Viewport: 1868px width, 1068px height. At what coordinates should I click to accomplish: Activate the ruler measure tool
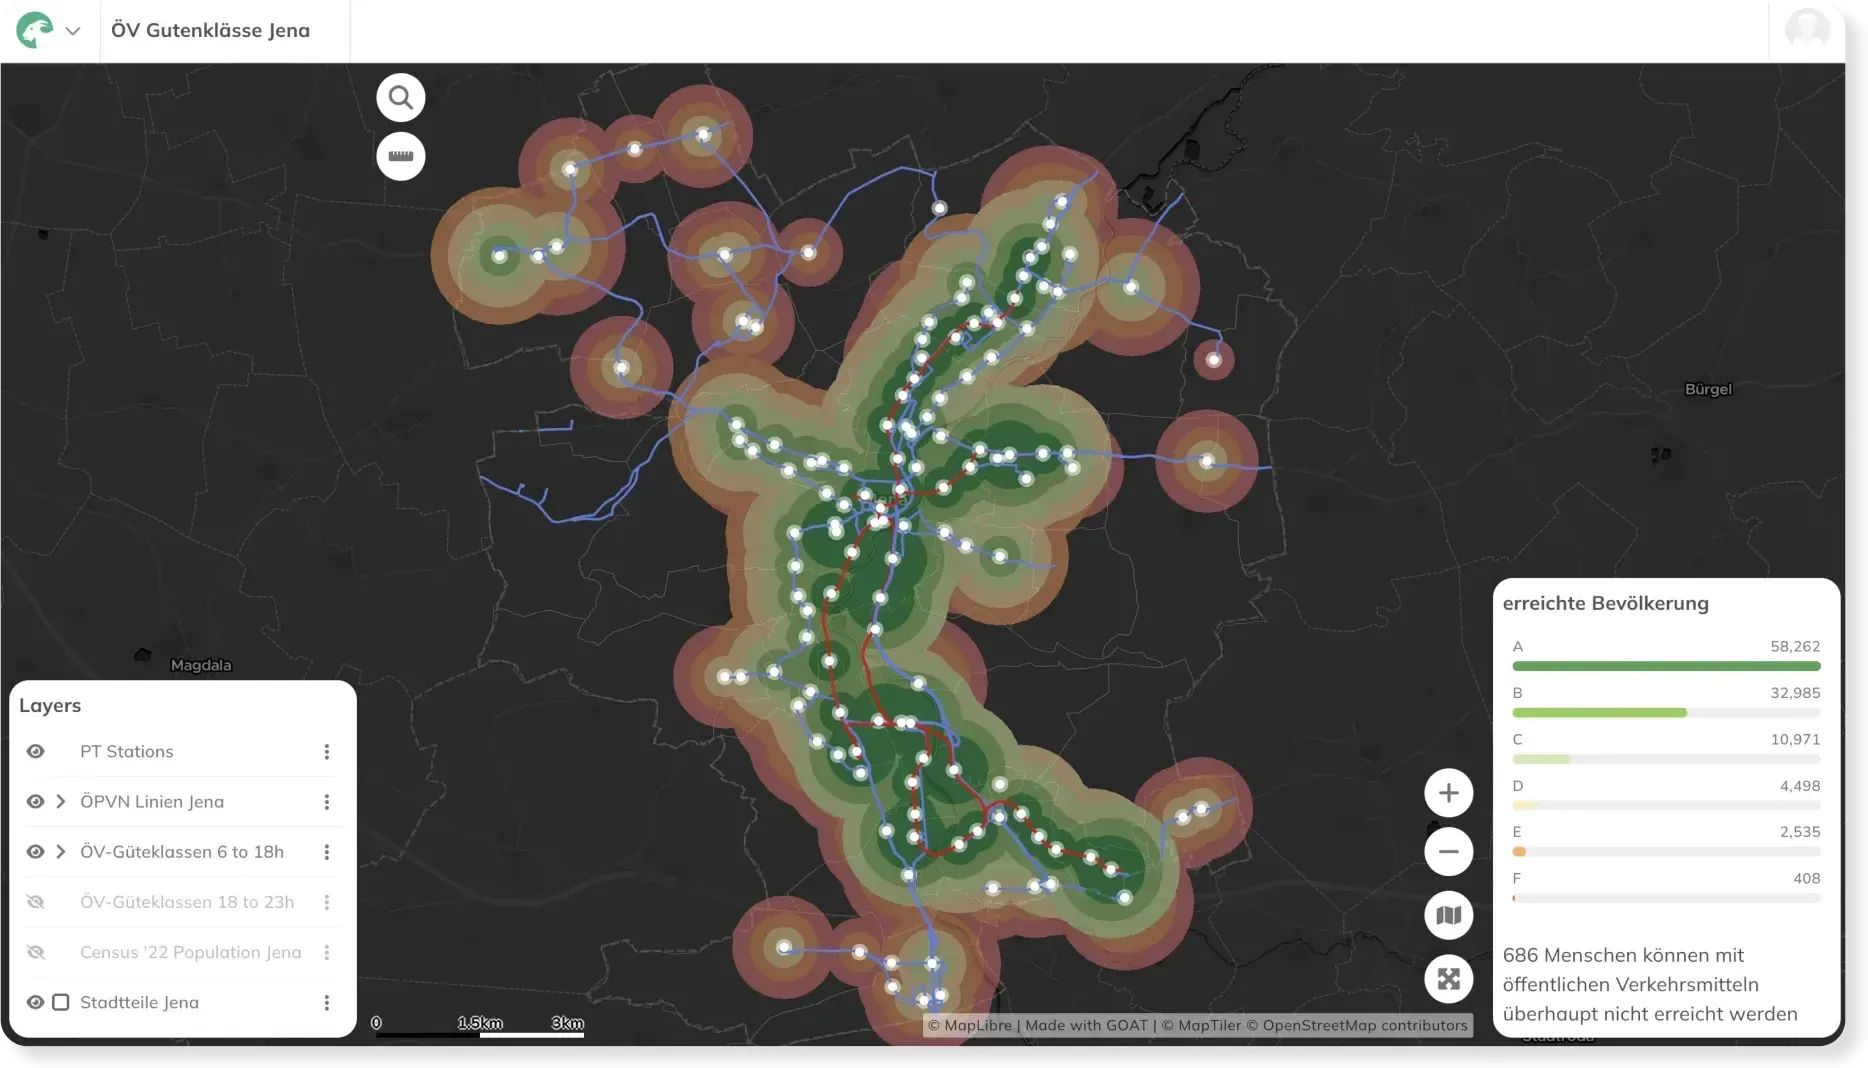click(401, 156)
